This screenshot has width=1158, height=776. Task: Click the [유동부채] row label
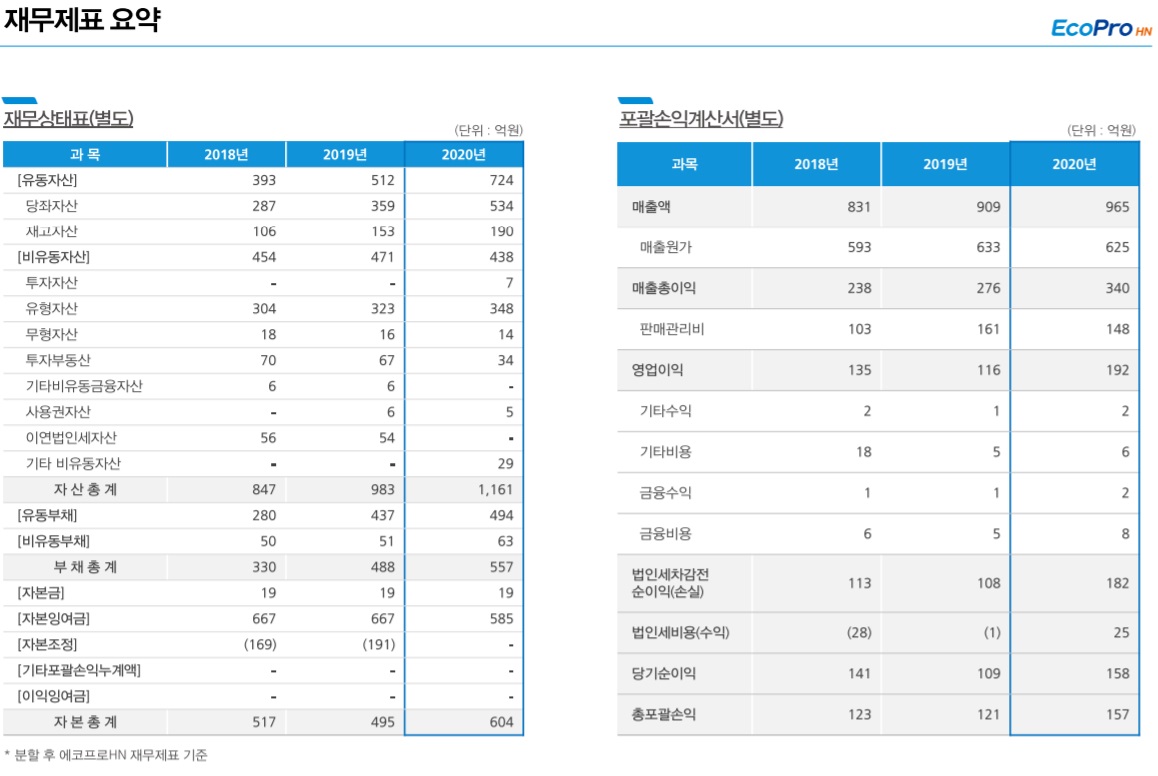[47, 515]
